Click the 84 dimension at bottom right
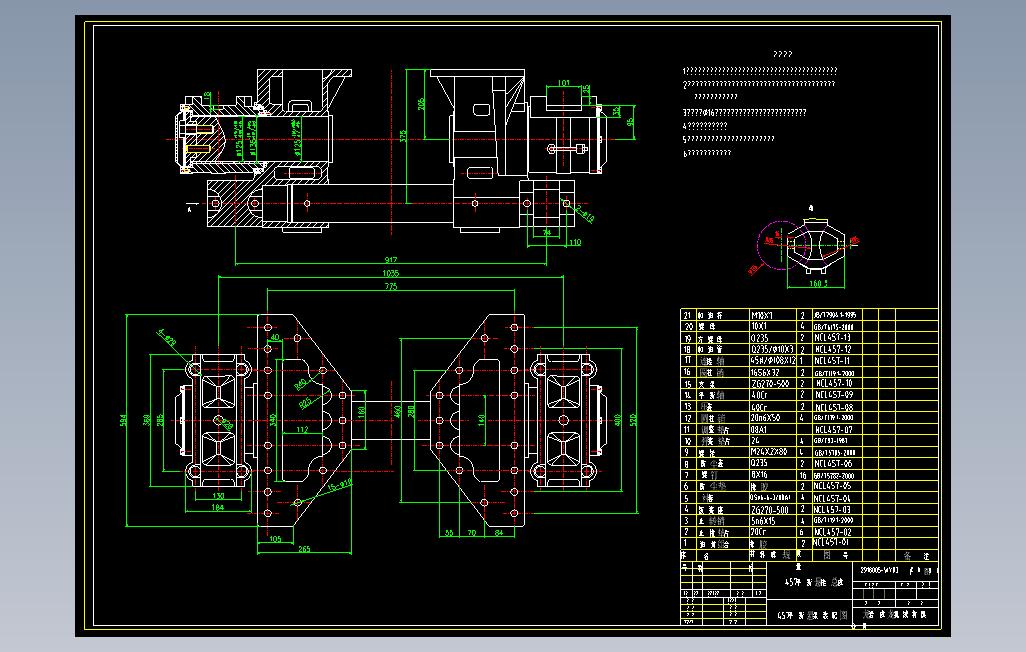The height and width of the screenshot is (652, 1026). coord(499,533)
